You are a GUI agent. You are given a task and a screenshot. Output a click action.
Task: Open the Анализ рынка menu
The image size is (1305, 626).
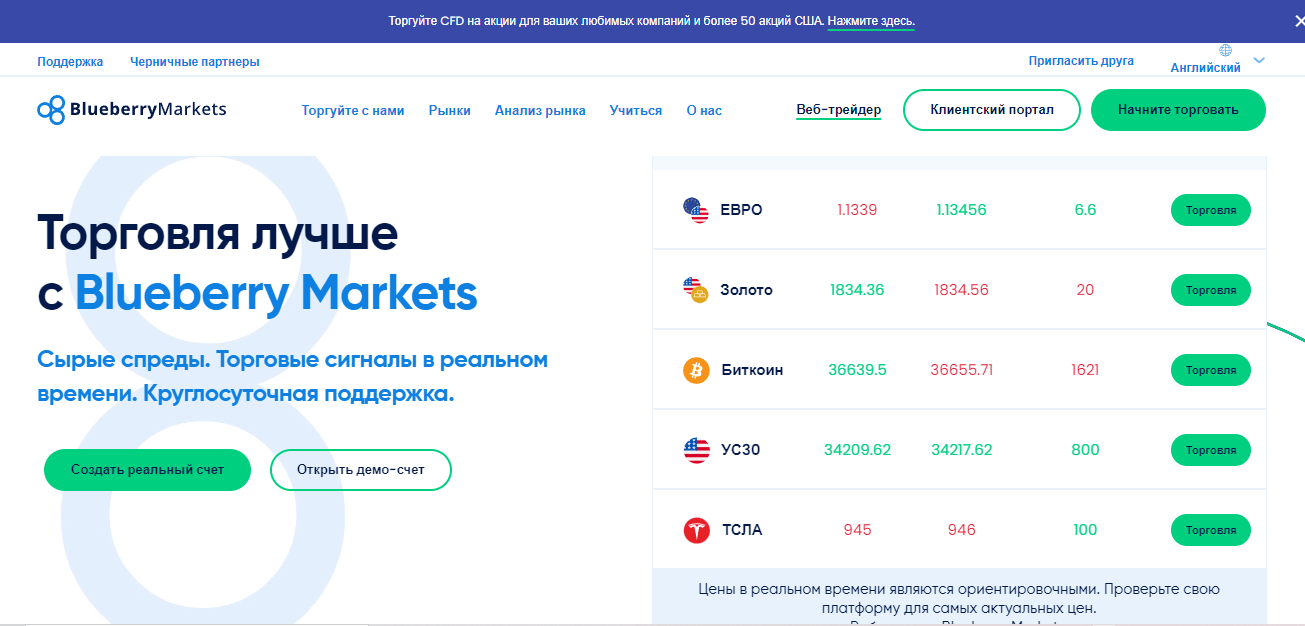pyautogui.click(x=540, y=111)
